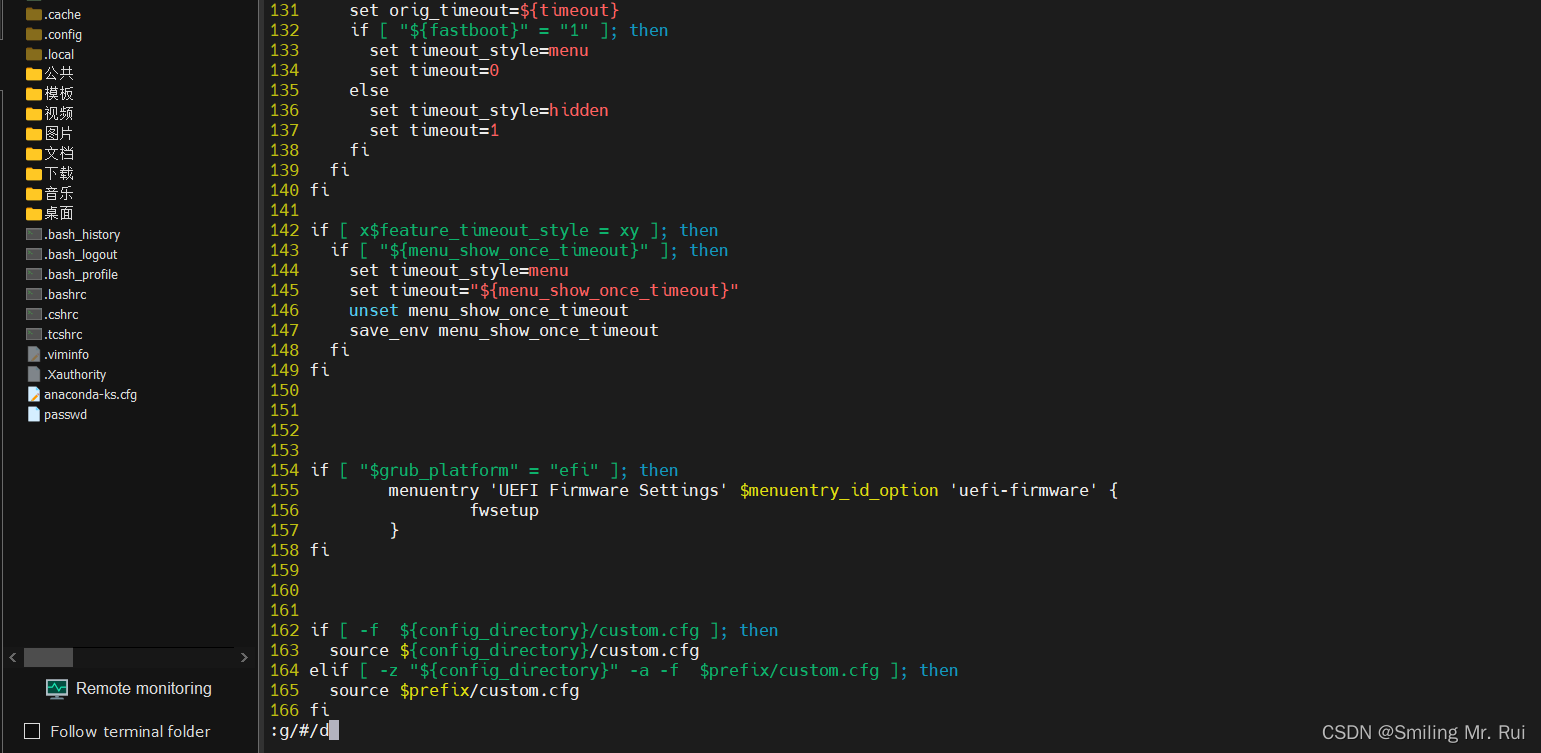The height and width of the screenshot is (753, 1541).
Task: Select the 视频 folder icon
Action: click(34, 113)
